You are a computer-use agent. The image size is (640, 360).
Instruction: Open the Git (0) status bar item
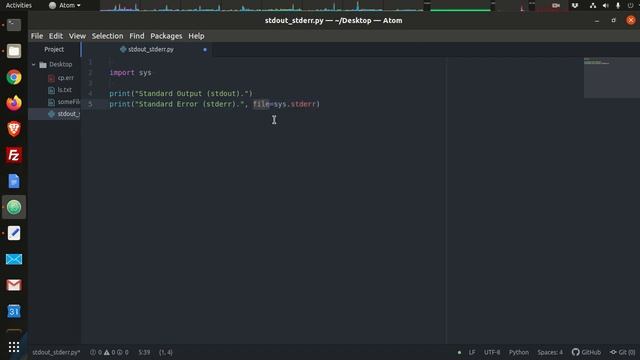[x=622, y=352]
